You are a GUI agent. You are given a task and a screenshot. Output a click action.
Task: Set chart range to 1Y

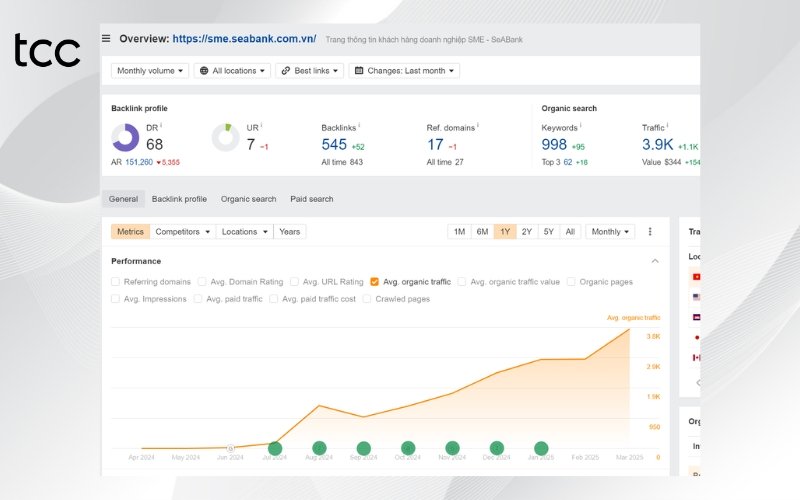pos(505,232)
